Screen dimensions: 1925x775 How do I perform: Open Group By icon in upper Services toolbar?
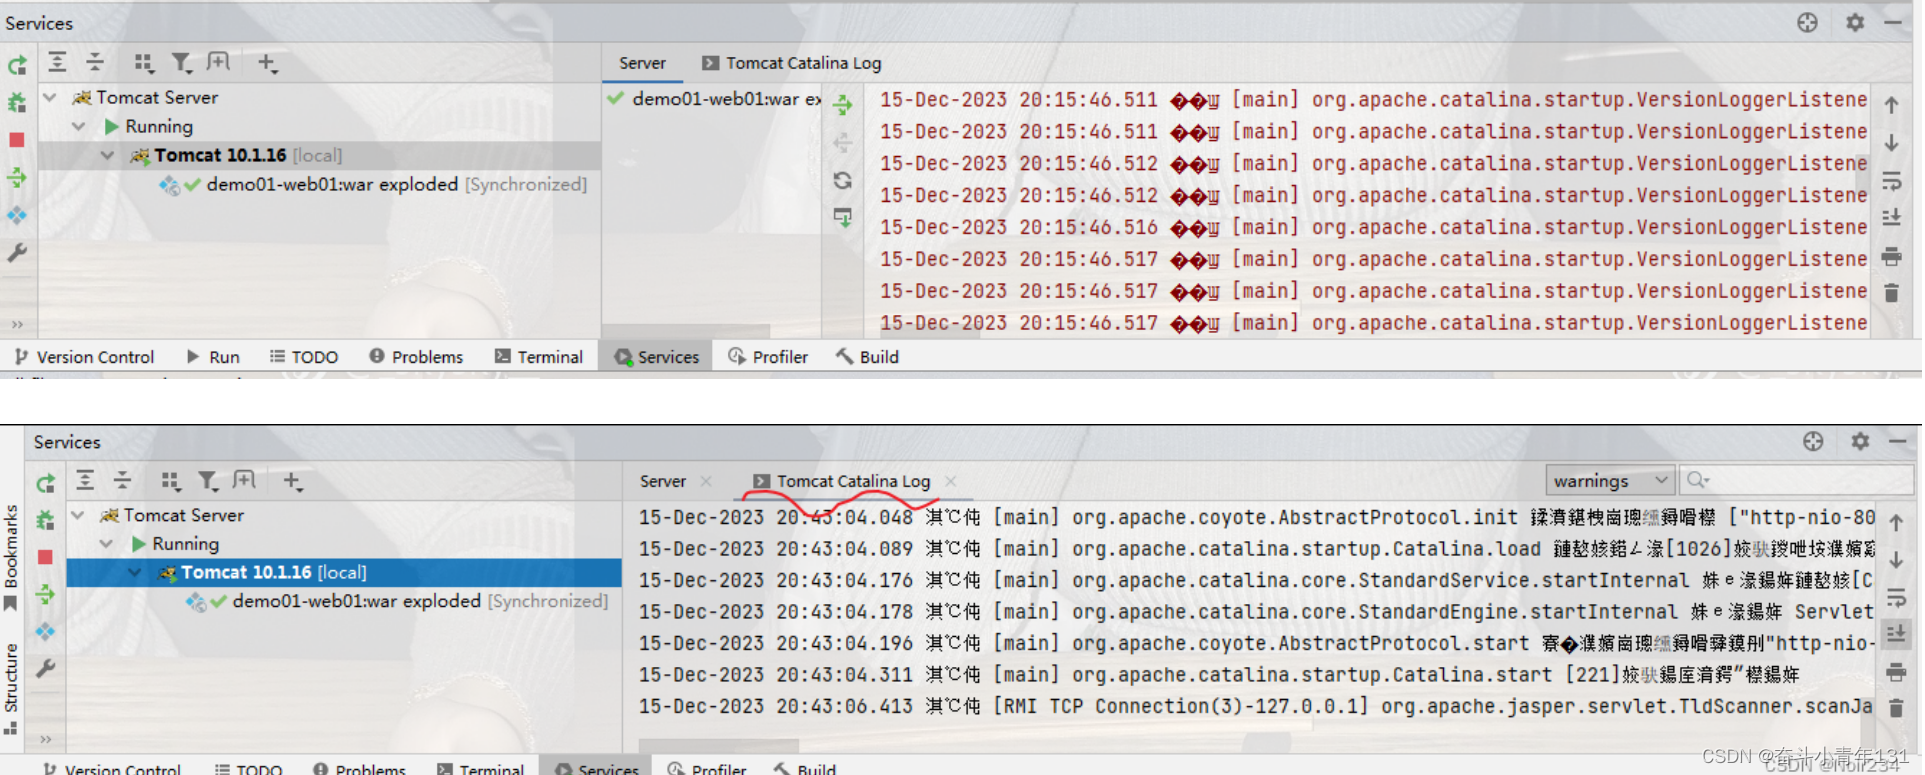click(x=144, y=63)
